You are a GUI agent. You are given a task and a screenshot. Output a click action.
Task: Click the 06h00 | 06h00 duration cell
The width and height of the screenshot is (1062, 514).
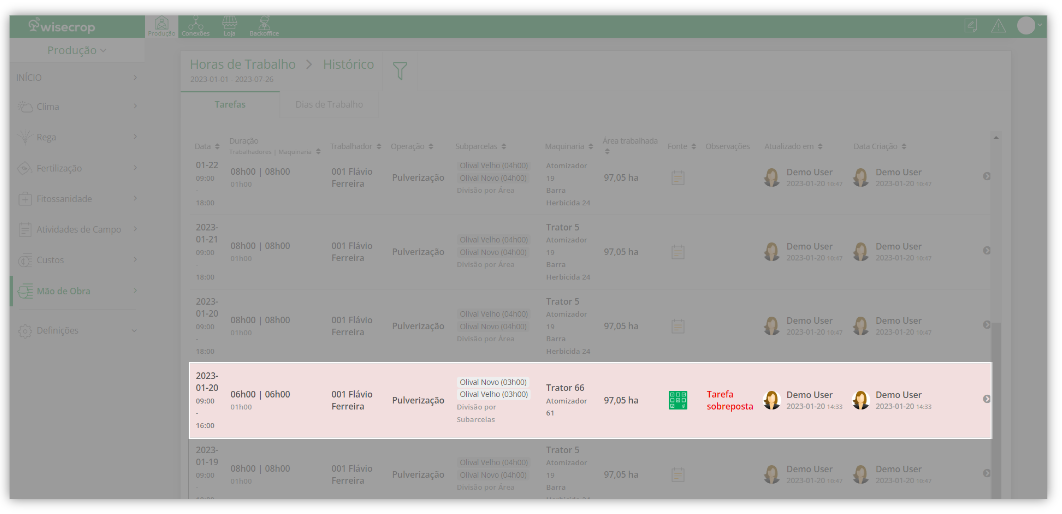(260, 394)
